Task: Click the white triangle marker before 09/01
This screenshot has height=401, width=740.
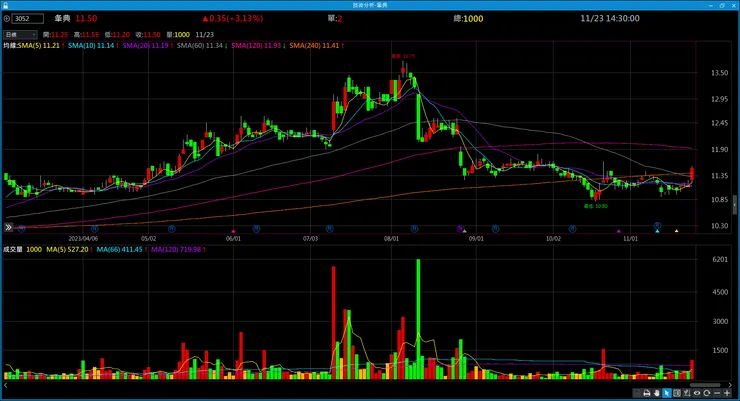Action: (464, 231)
